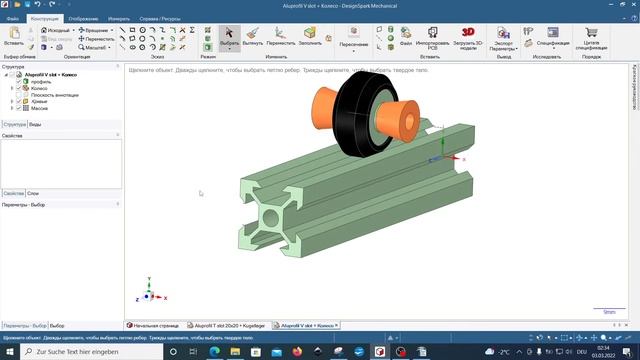Activate the Вытянуть (Pull) tool
Viewport: 640px width, 360px height.
(x=253, y=36)
